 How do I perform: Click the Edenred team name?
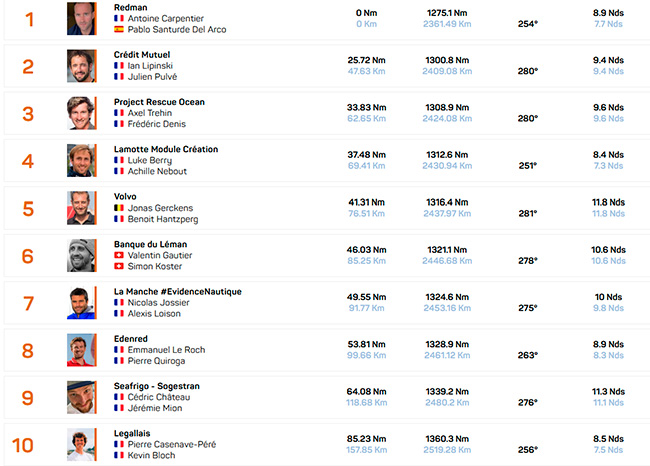tap(131, 339)
